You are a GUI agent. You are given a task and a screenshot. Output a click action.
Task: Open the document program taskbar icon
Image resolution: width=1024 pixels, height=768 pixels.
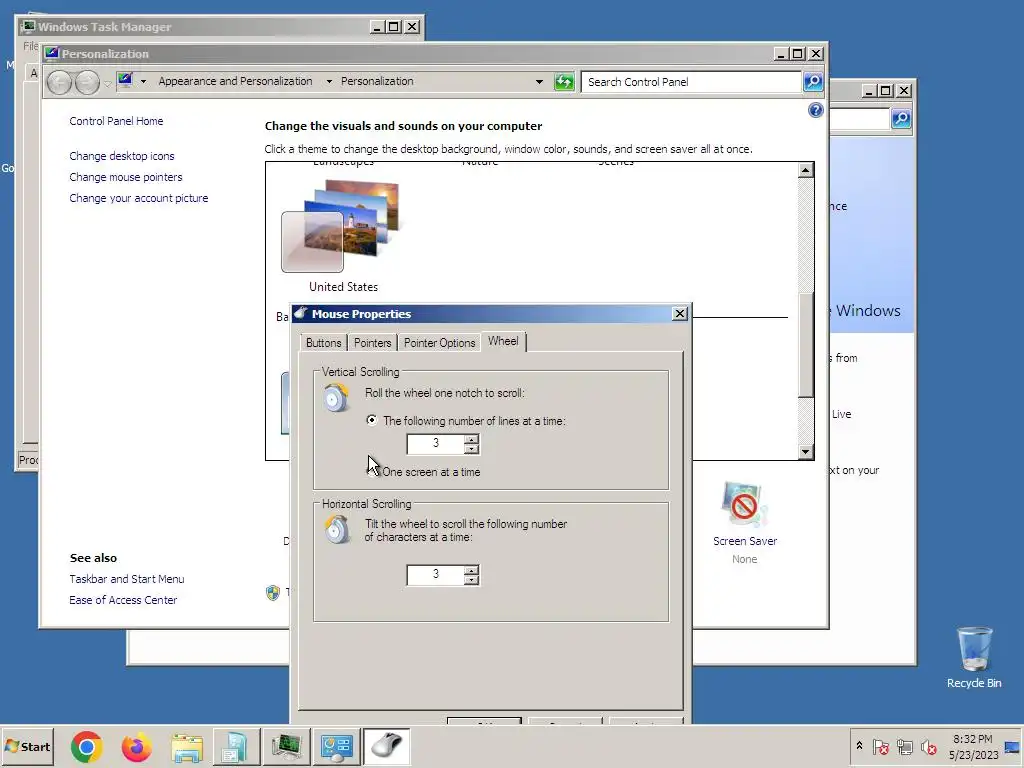234,747
